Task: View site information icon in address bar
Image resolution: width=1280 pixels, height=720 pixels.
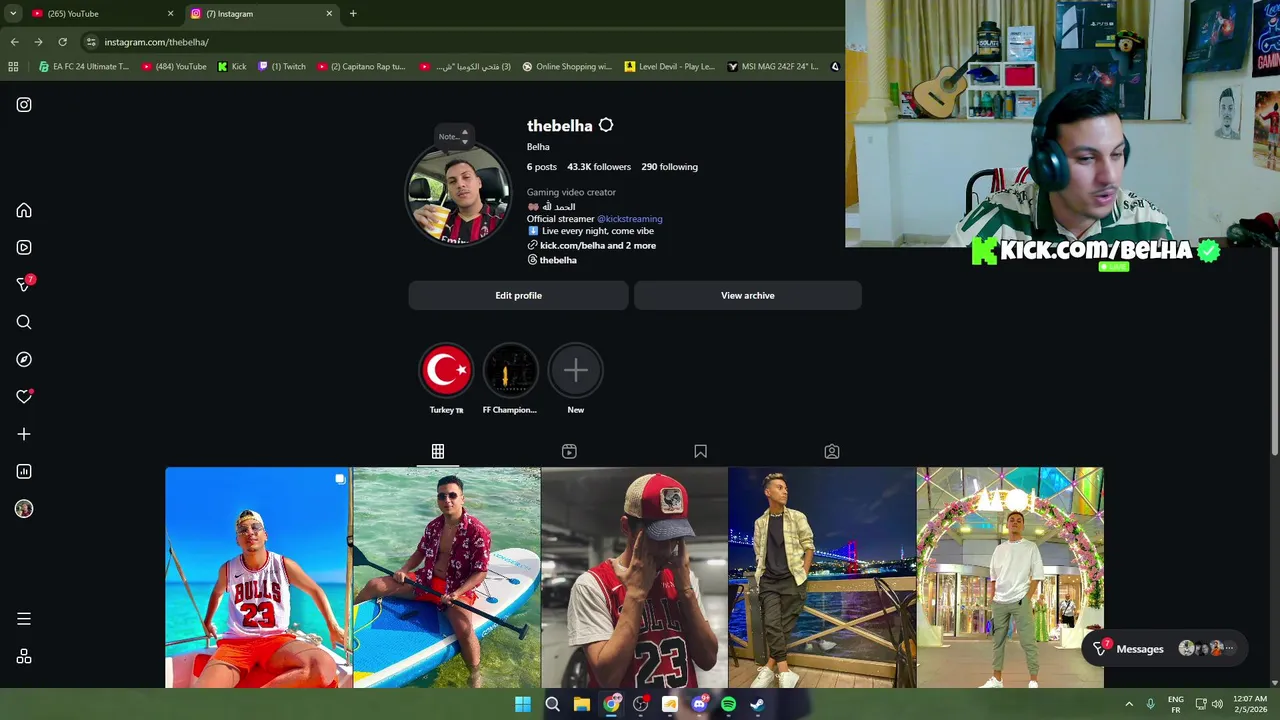Action: coord(91,42)
